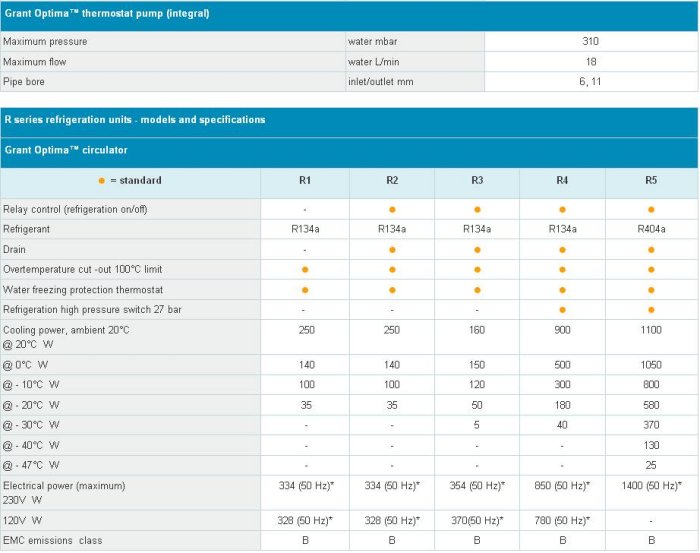Click Water freezing protection dot for R1

pos(305,290)
